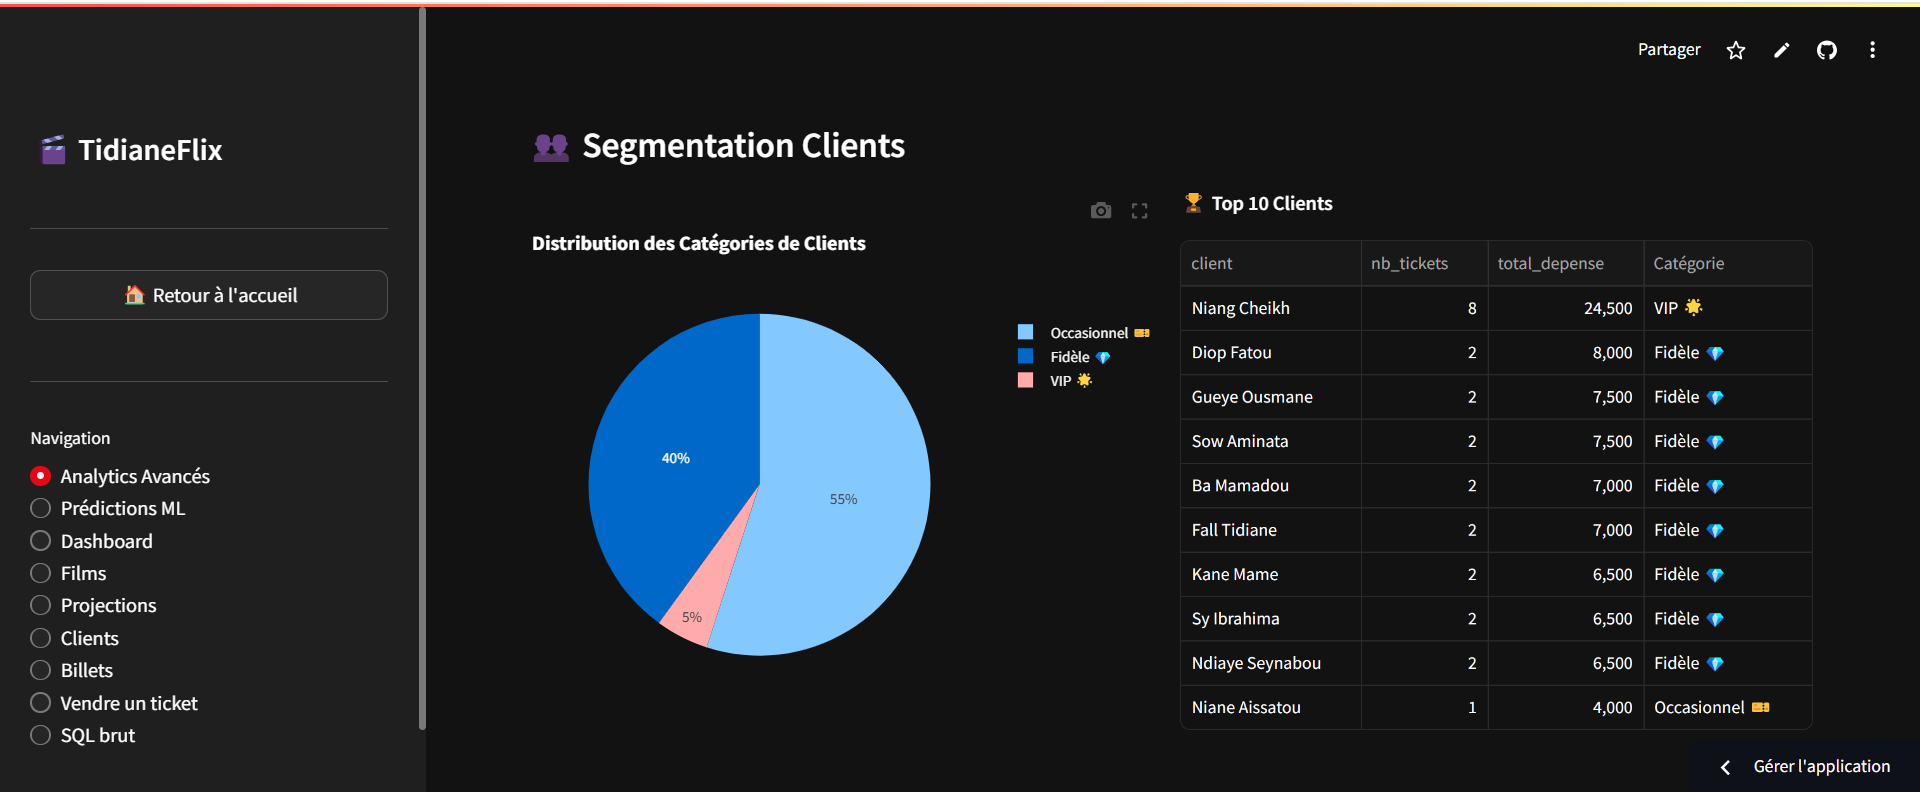This screenshot has height=792, width=1920.
Task: Open the three-dot app menu
Action: pyautogui.click(x=1872, y=50)
